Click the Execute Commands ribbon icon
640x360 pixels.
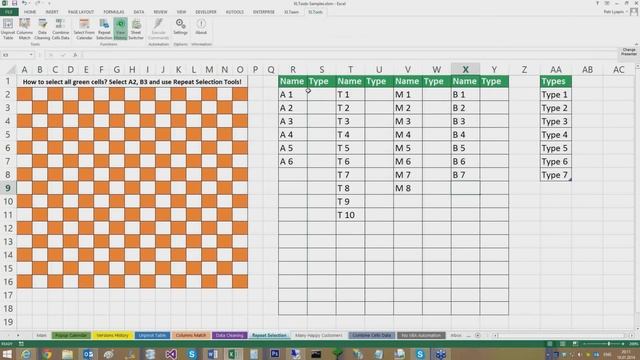(x=158, y=29)
